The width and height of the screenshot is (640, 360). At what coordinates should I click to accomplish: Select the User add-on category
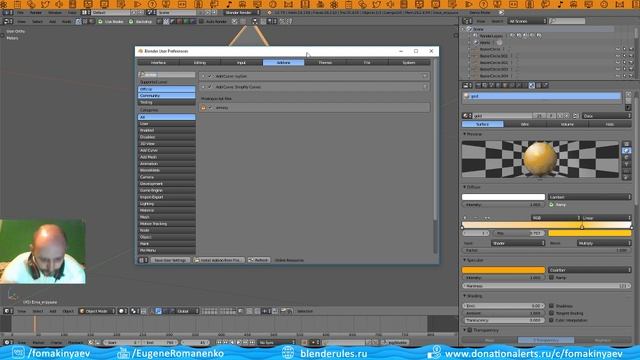point(167,124)
